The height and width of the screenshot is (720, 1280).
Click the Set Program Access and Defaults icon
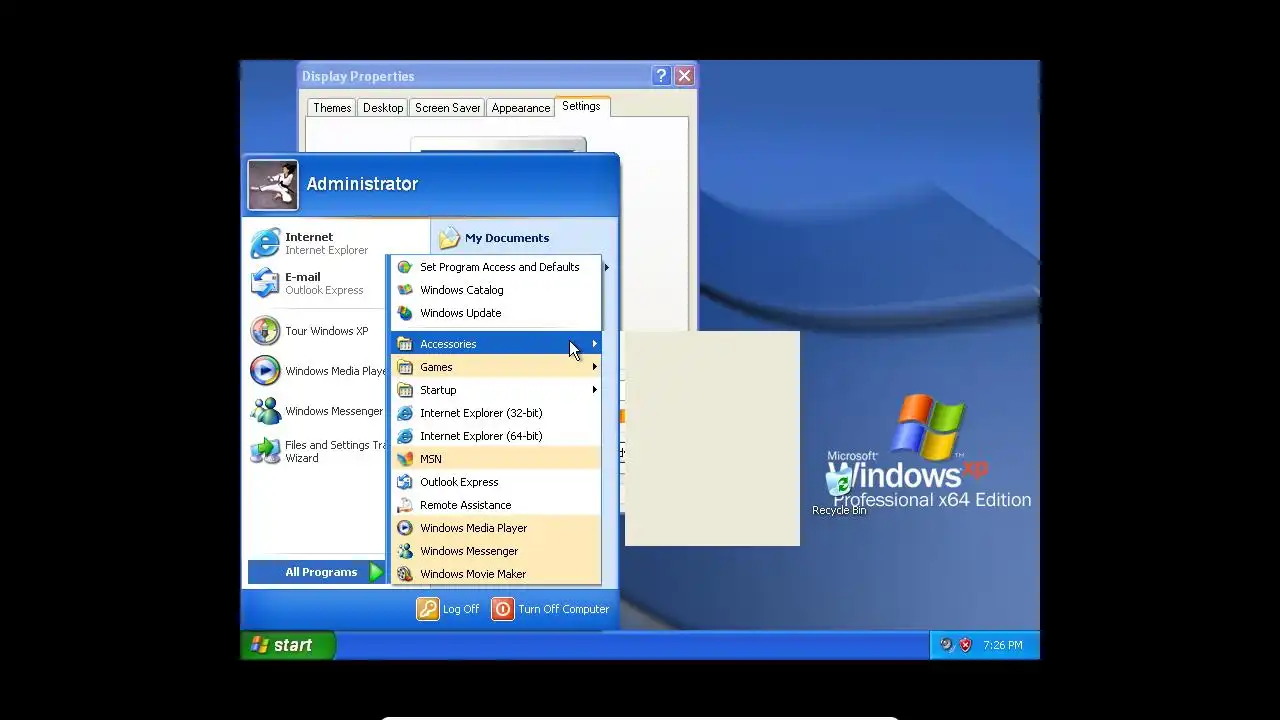click(x=405, y=267)
